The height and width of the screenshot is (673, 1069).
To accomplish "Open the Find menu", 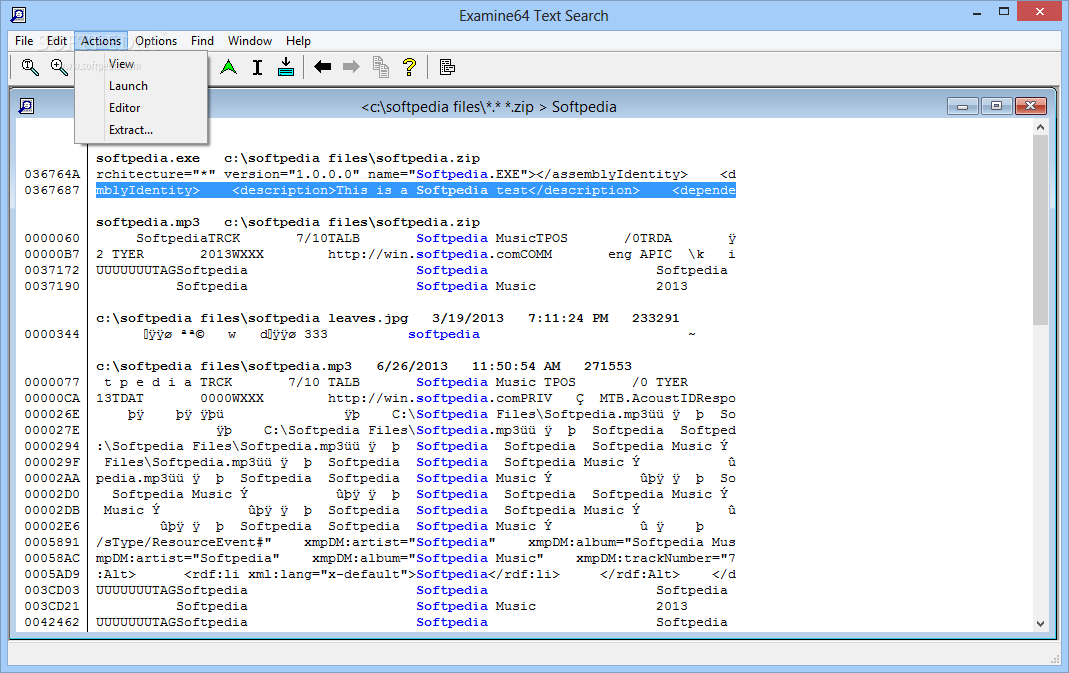I will tap(202, 41).
